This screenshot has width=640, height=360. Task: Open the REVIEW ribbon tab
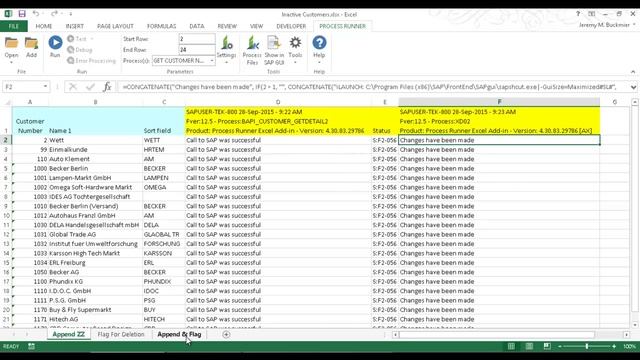227,26
